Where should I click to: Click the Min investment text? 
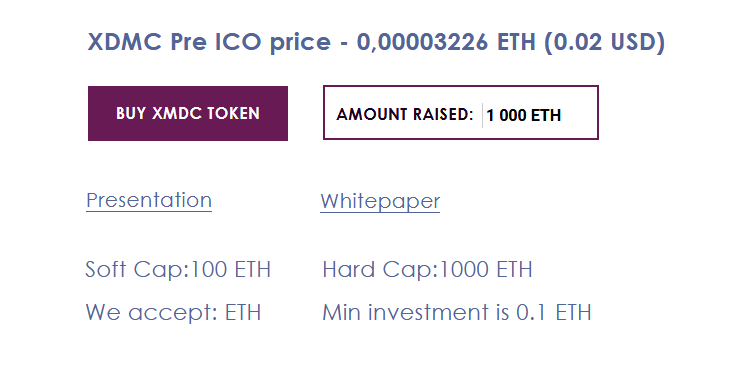(x=415, y=312)
